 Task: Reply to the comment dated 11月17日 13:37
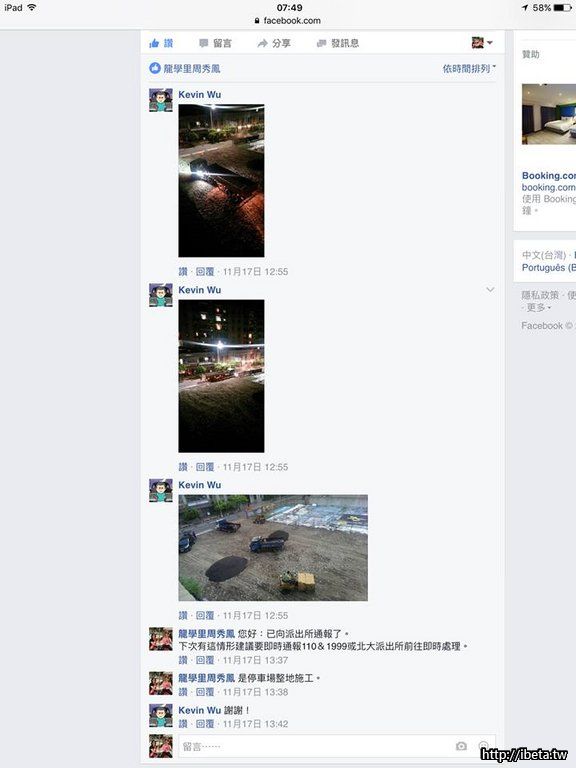[x=205, y=660]
